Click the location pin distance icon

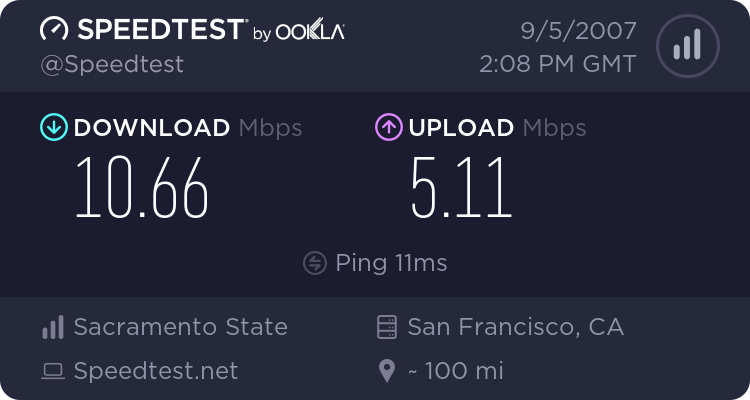click(x=387, y=372)
